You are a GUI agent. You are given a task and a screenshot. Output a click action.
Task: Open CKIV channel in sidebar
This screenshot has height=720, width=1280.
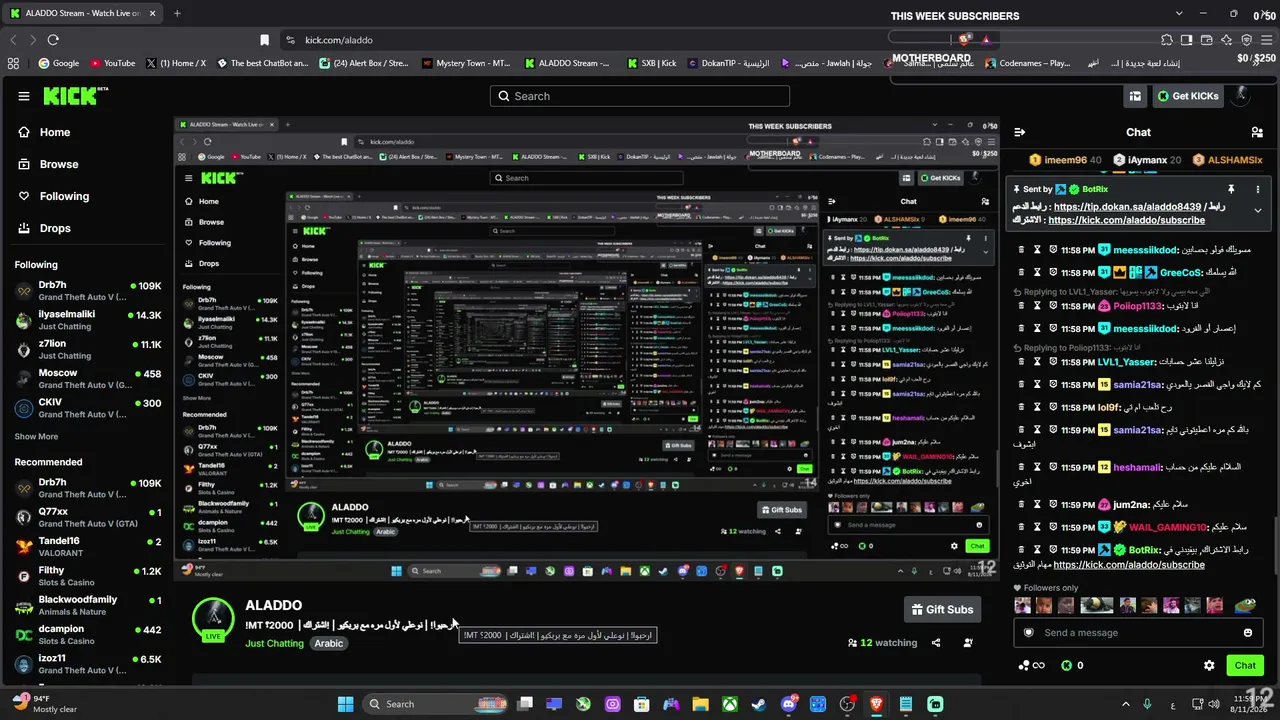pos(88,408)
